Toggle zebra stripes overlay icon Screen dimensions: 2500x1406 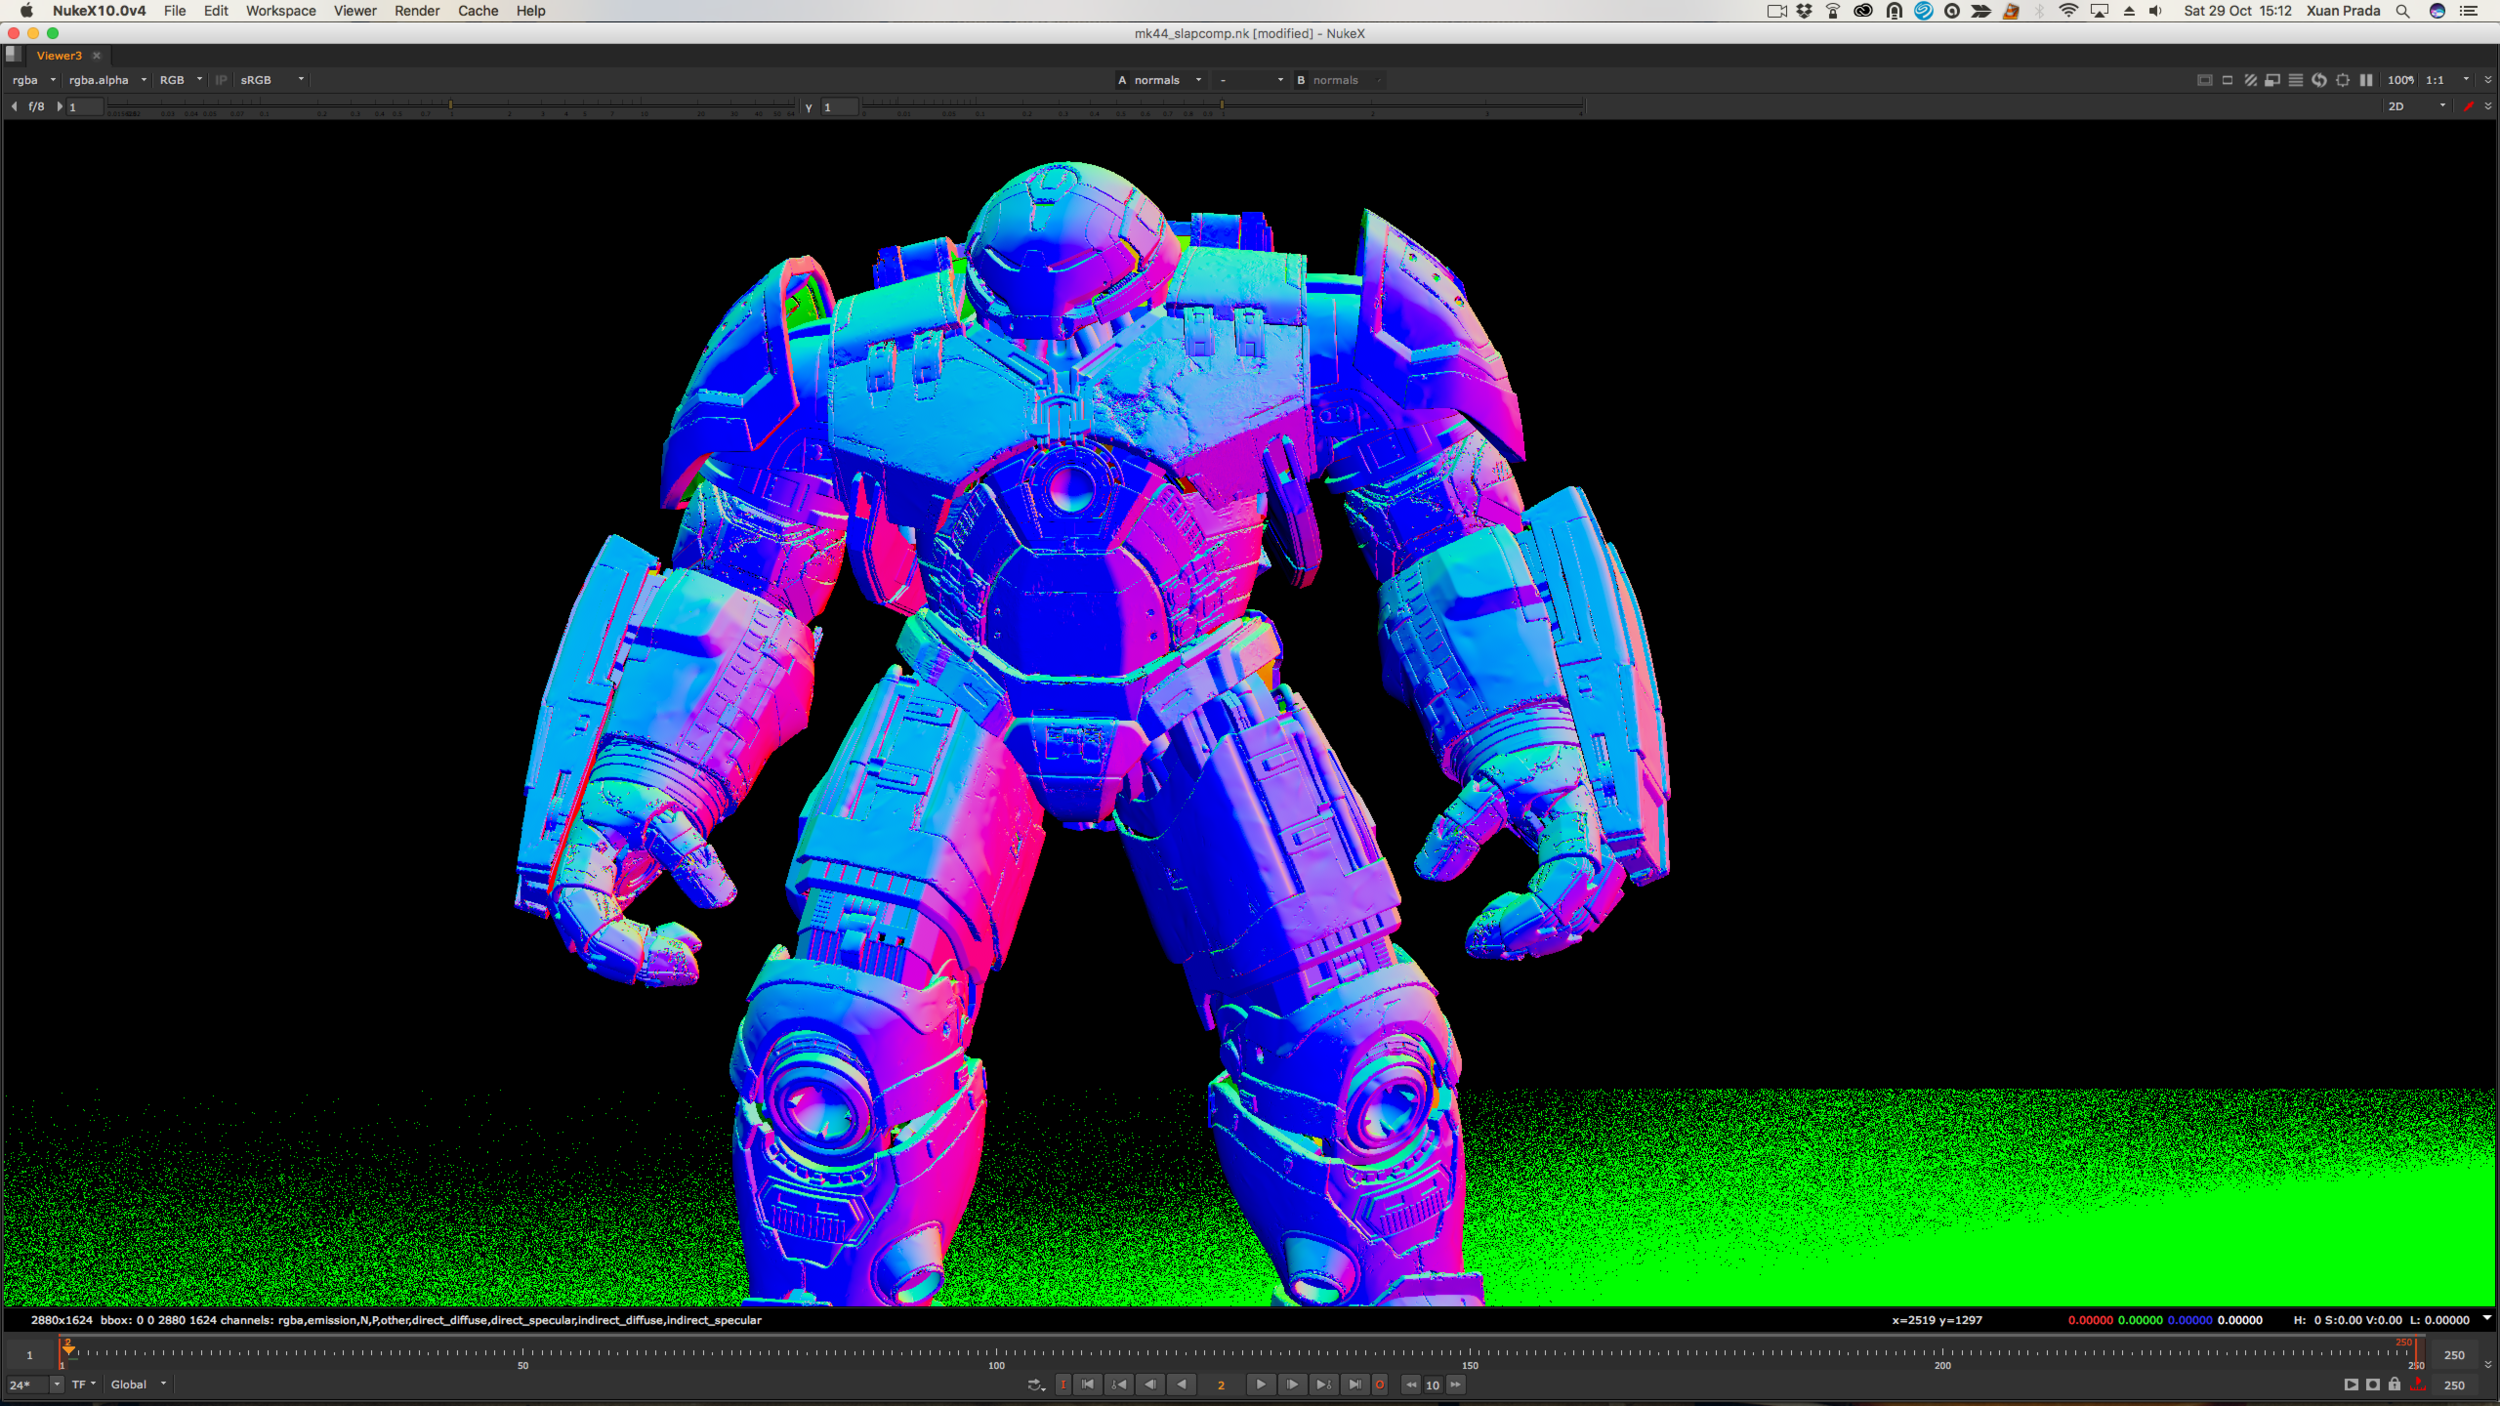(x=2250, y=80)
